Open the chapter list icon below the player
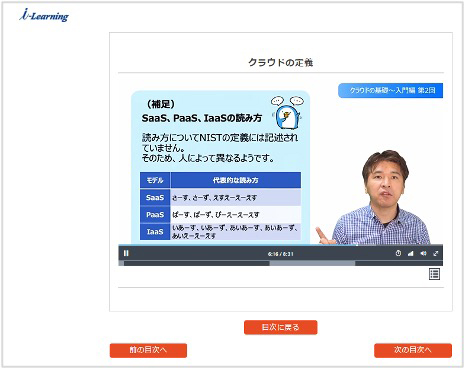The height and width of the screenshot is (368, 464). click(434, 274)
